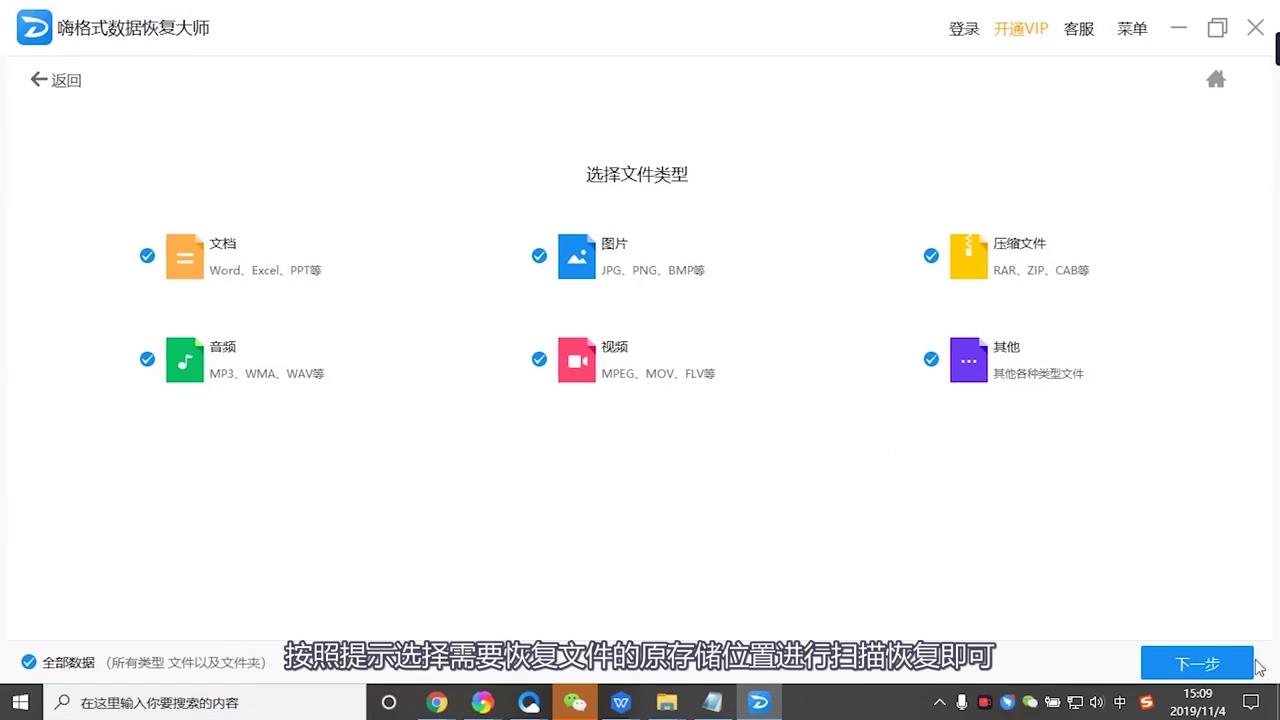Return home via the house icon
This screenshot has width=1280, height=720.
[1216, 79]
